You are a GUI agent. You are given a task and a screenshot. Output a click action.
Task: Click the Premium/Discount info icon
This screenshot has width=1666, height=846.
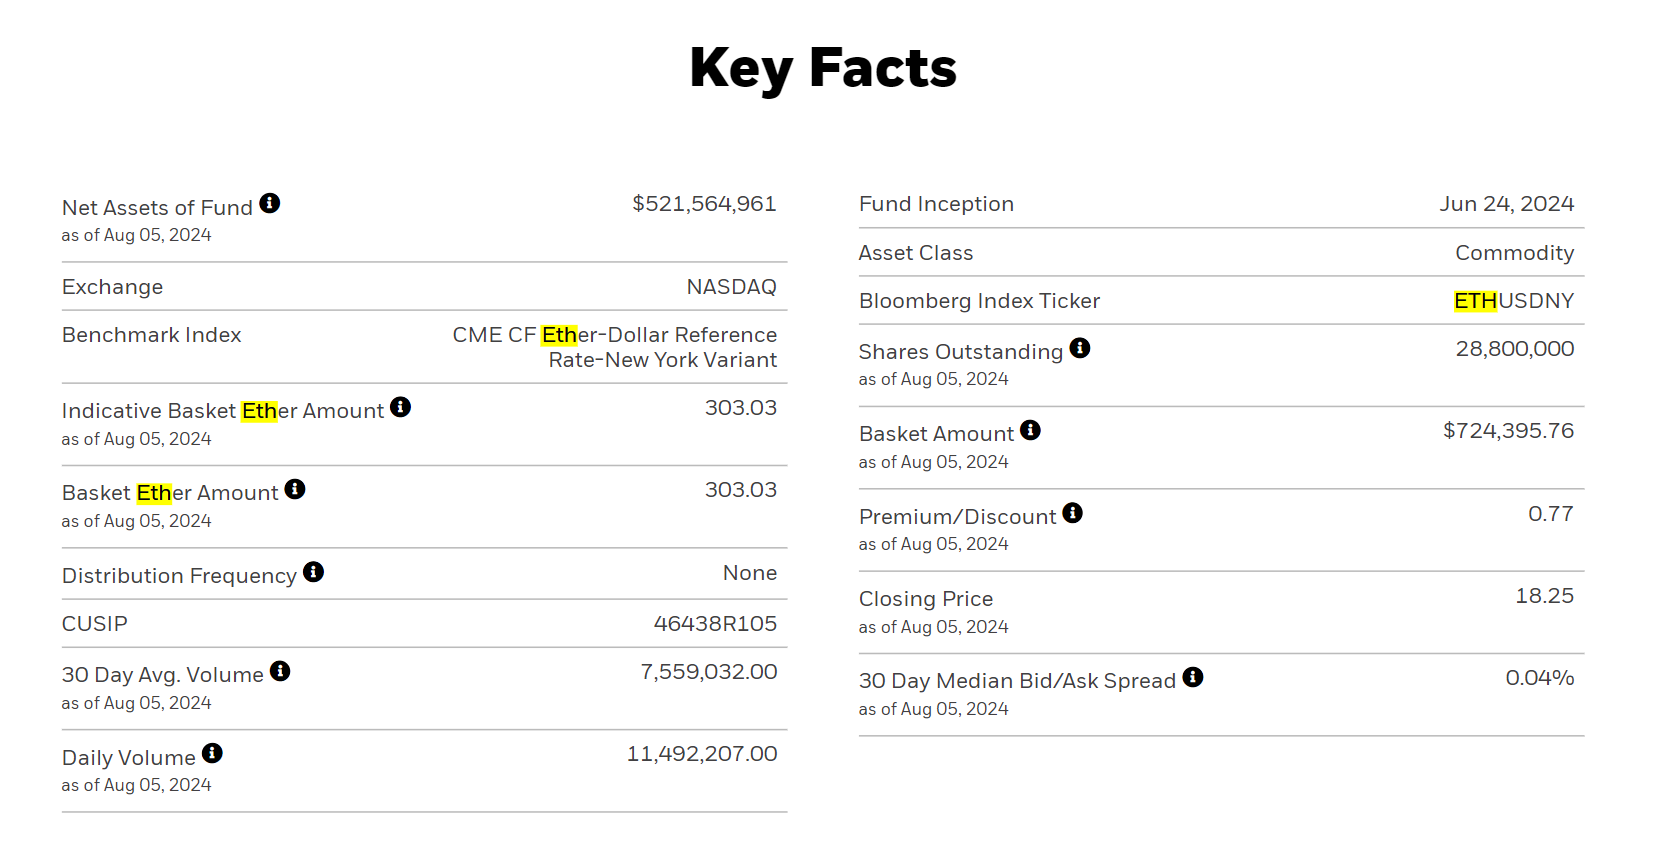point(1072,514)
